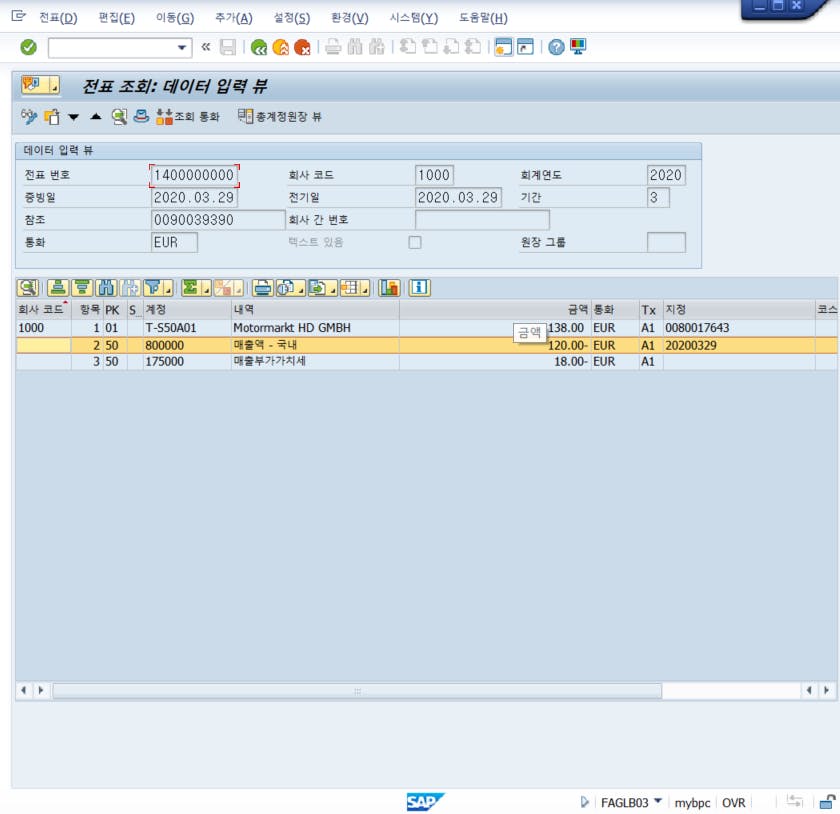Open the FAGLB03 status bar dropdown
The height and width of the screenshot is (814, 840).
(658, 801)
